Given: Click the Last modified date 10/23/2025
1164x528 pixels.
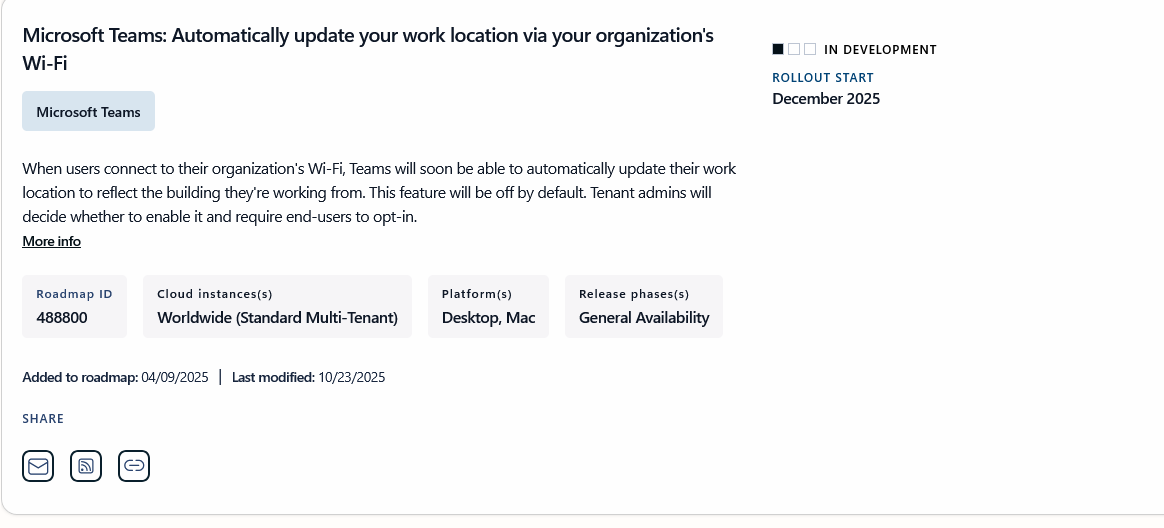Looking at the screenshot, I should (351, 378).
